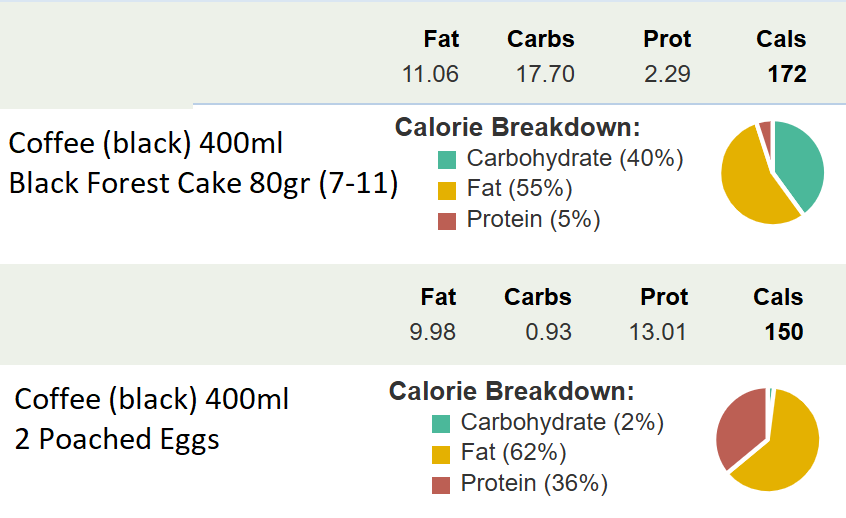Select the 17.70 carbs value
This screenshot has width=846, height=518.
pos(545,74)
